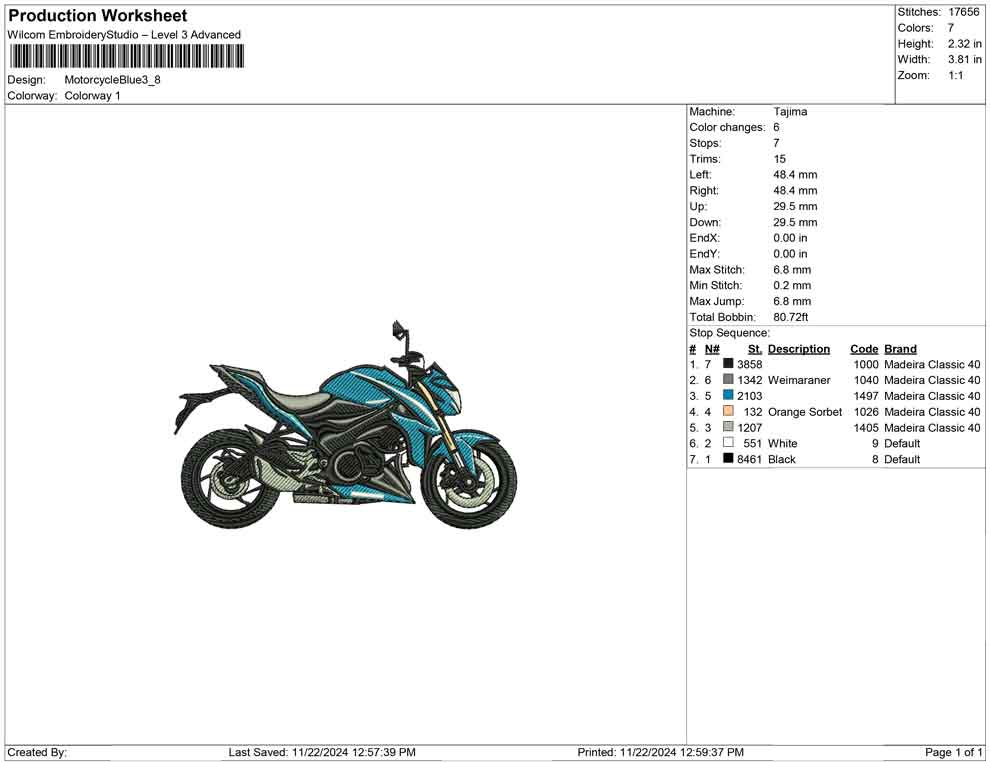Click the Orange Sorbet color swatch

click(728, 412)
